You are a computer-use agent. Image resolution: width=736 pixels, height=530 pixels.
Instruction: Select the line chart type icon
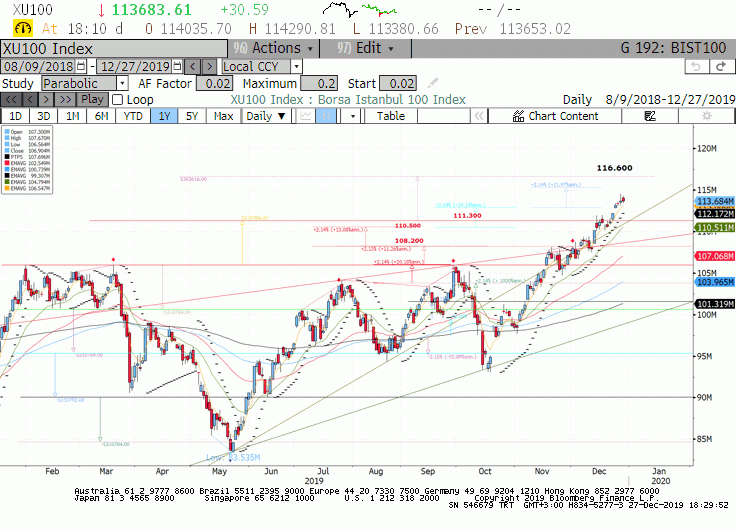click(x=306, y=116)
